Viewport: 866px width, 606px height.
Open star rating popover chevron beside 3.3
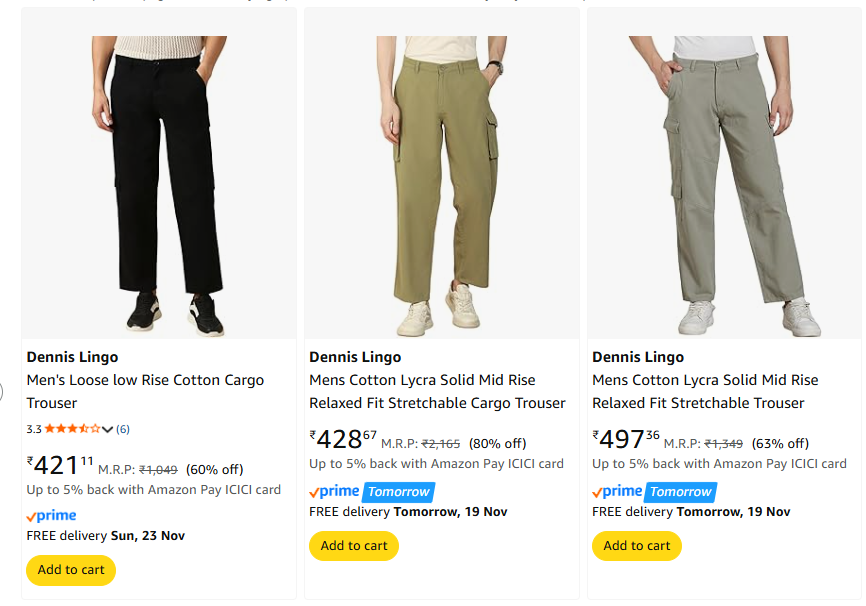pyautogui.click(x=108, y=429)
